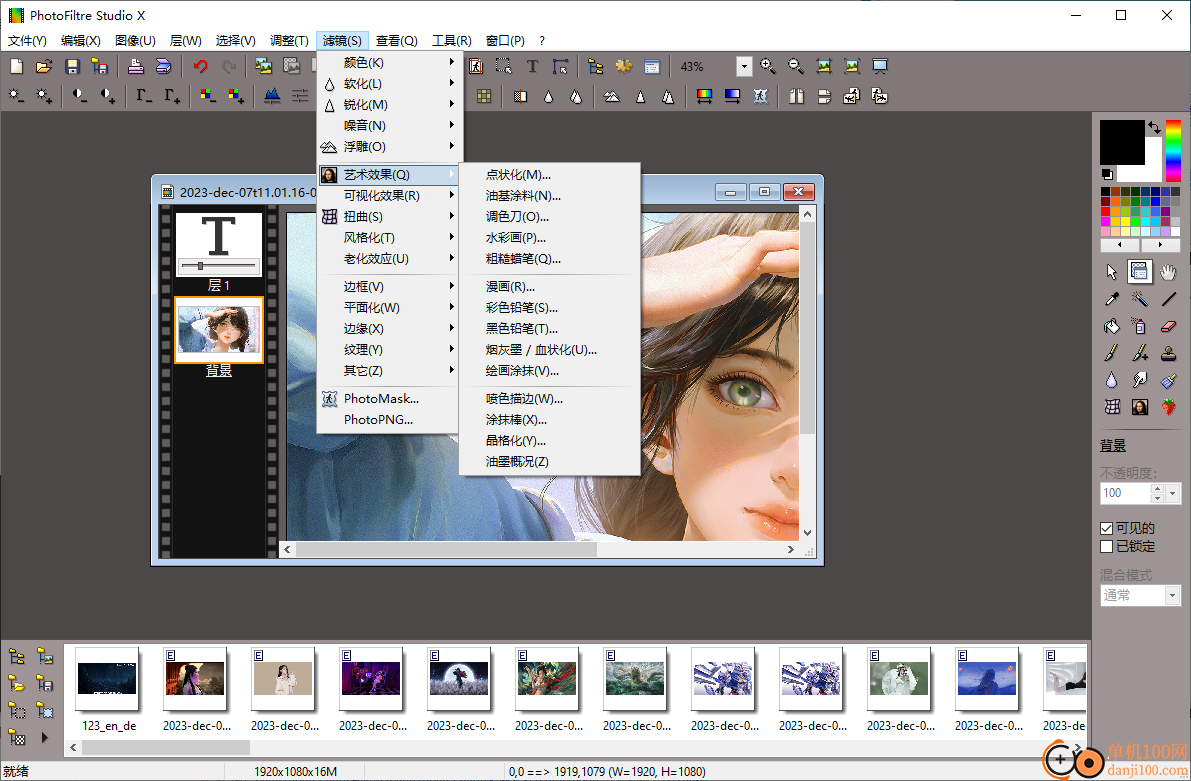Open the 混合模式 blend mode dropdown
This screenshot has width=1191, height=781.
(1172, 595)
